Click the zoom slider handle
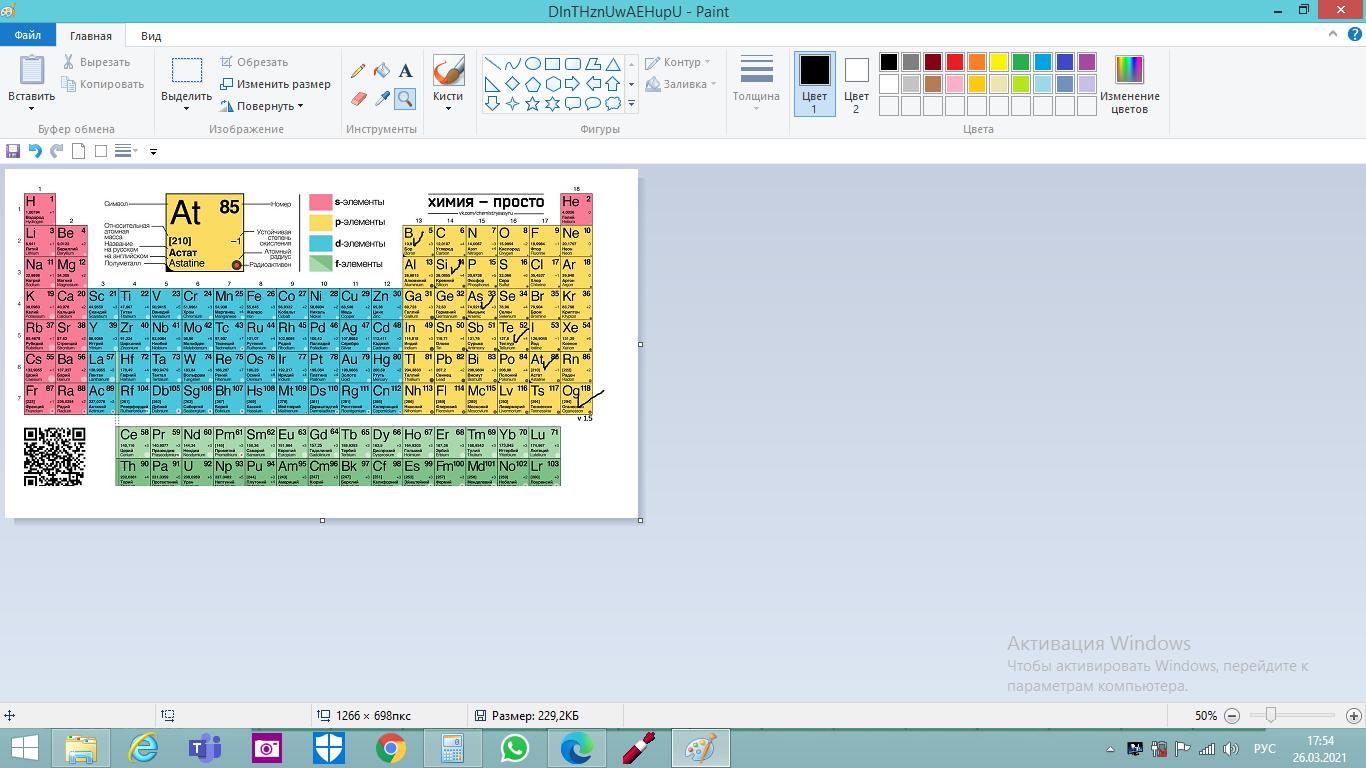Viewport: 1366px width, 768px height. pos(1271,716)
